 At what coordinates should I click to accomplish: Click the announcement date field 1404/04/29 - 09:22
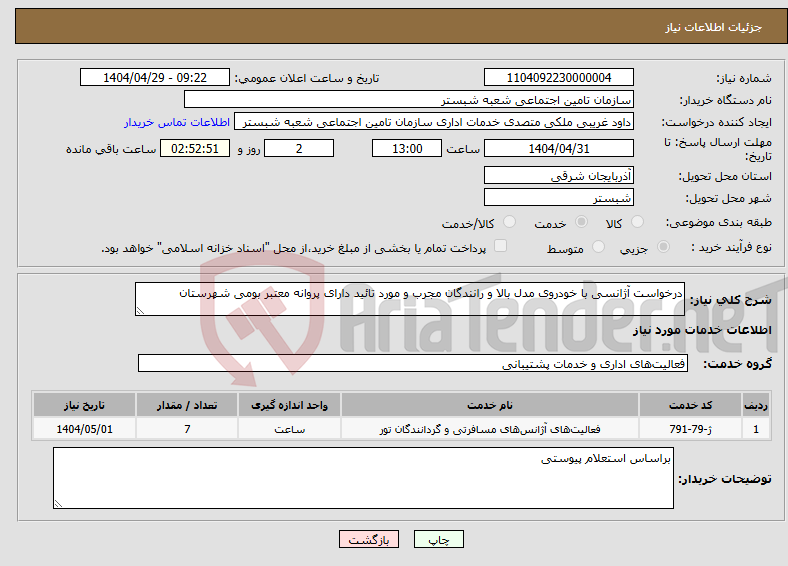(155, 77)
